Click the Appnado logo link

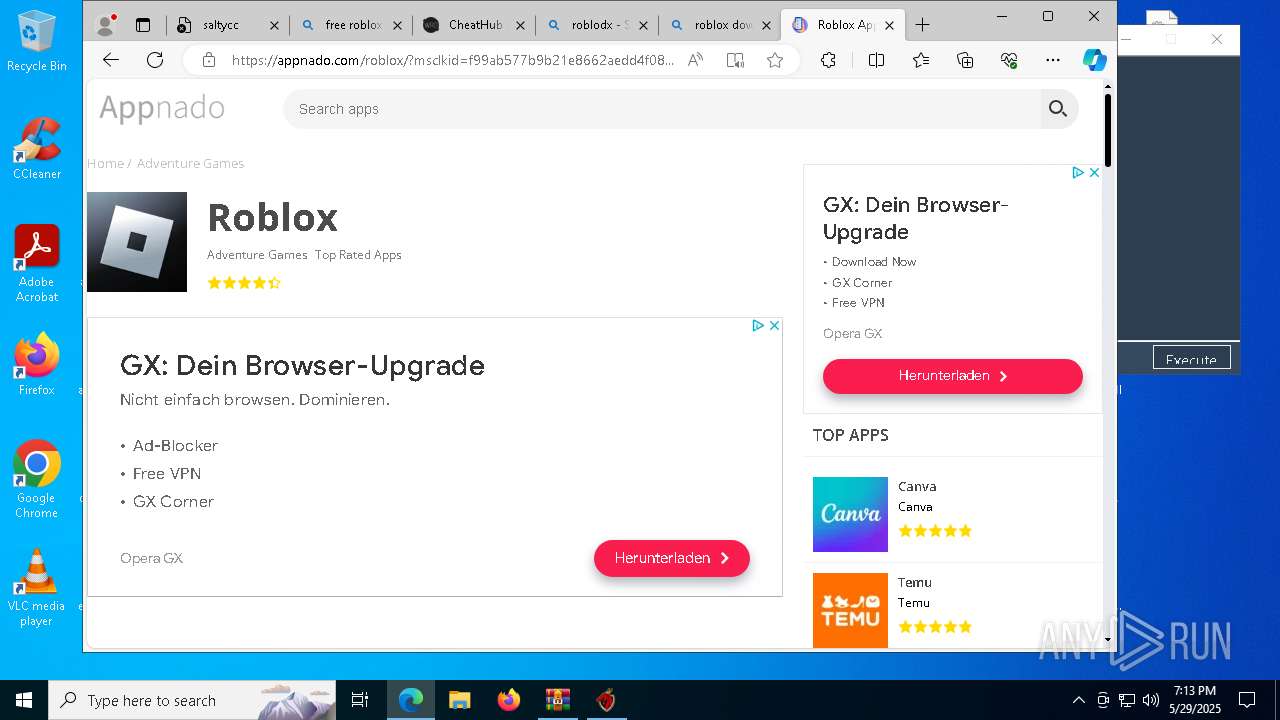point(162,108)
